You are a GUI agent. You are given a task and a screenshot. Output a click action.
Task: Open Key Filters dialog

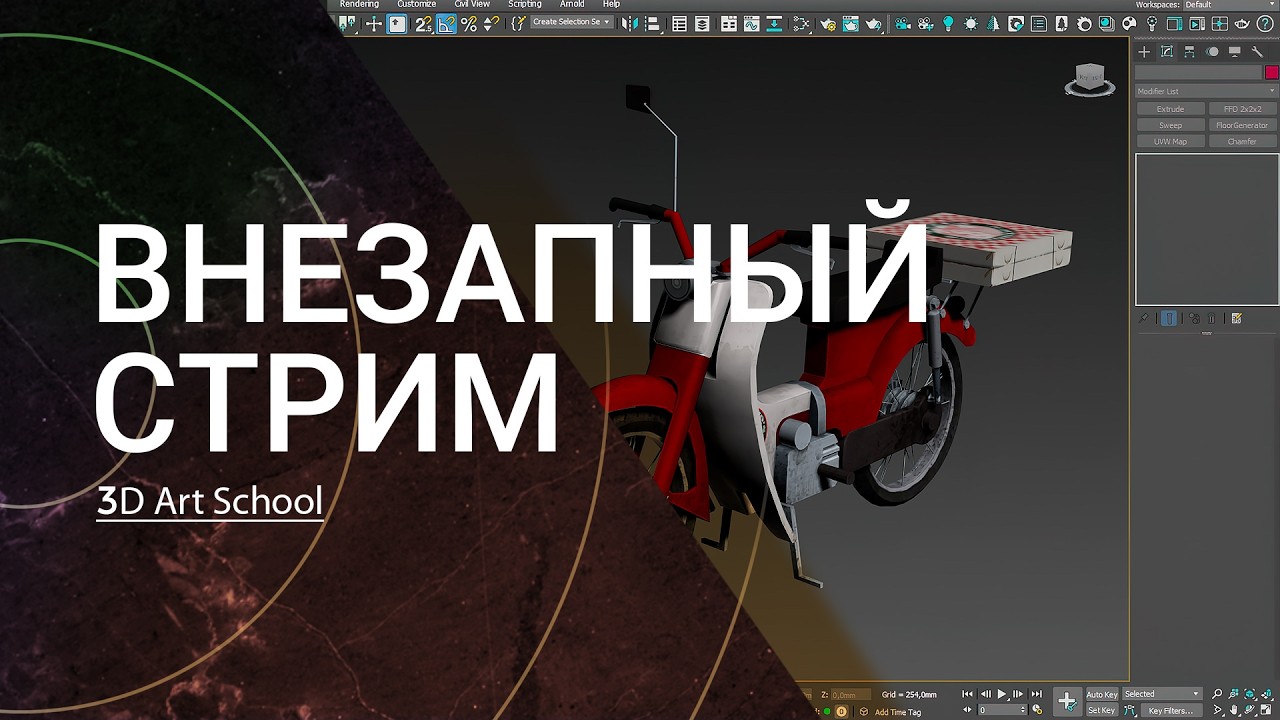[x=1170, y=710]
